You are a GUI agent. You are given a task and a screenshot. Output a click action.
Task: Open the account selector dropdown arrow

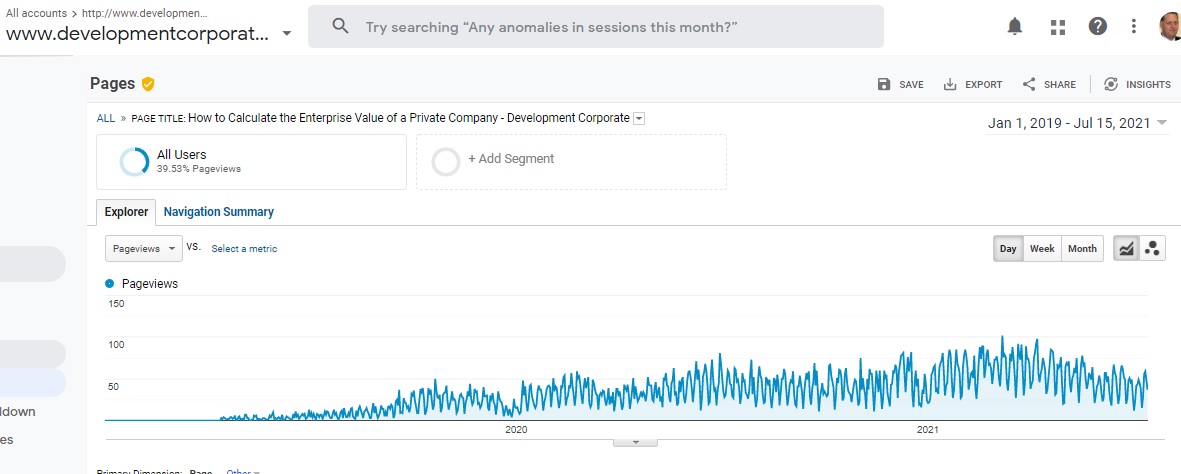287,34
